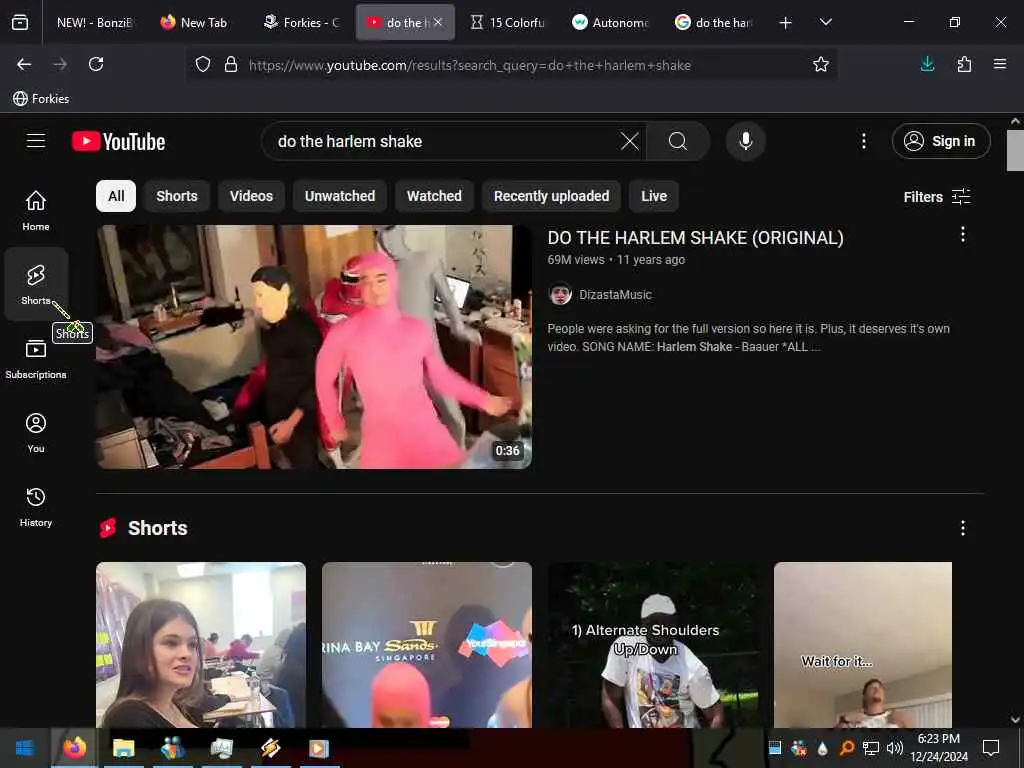
Task: Switch to the 15 Colorfu tab
Action: (508, 22)
